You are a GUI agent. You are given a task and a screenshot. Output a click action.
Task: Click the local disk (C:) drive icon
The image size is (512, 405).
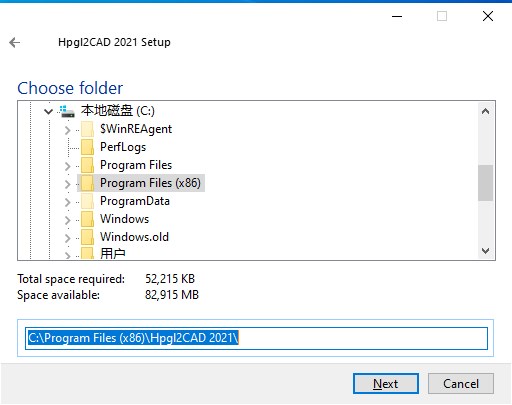[67, 111]
